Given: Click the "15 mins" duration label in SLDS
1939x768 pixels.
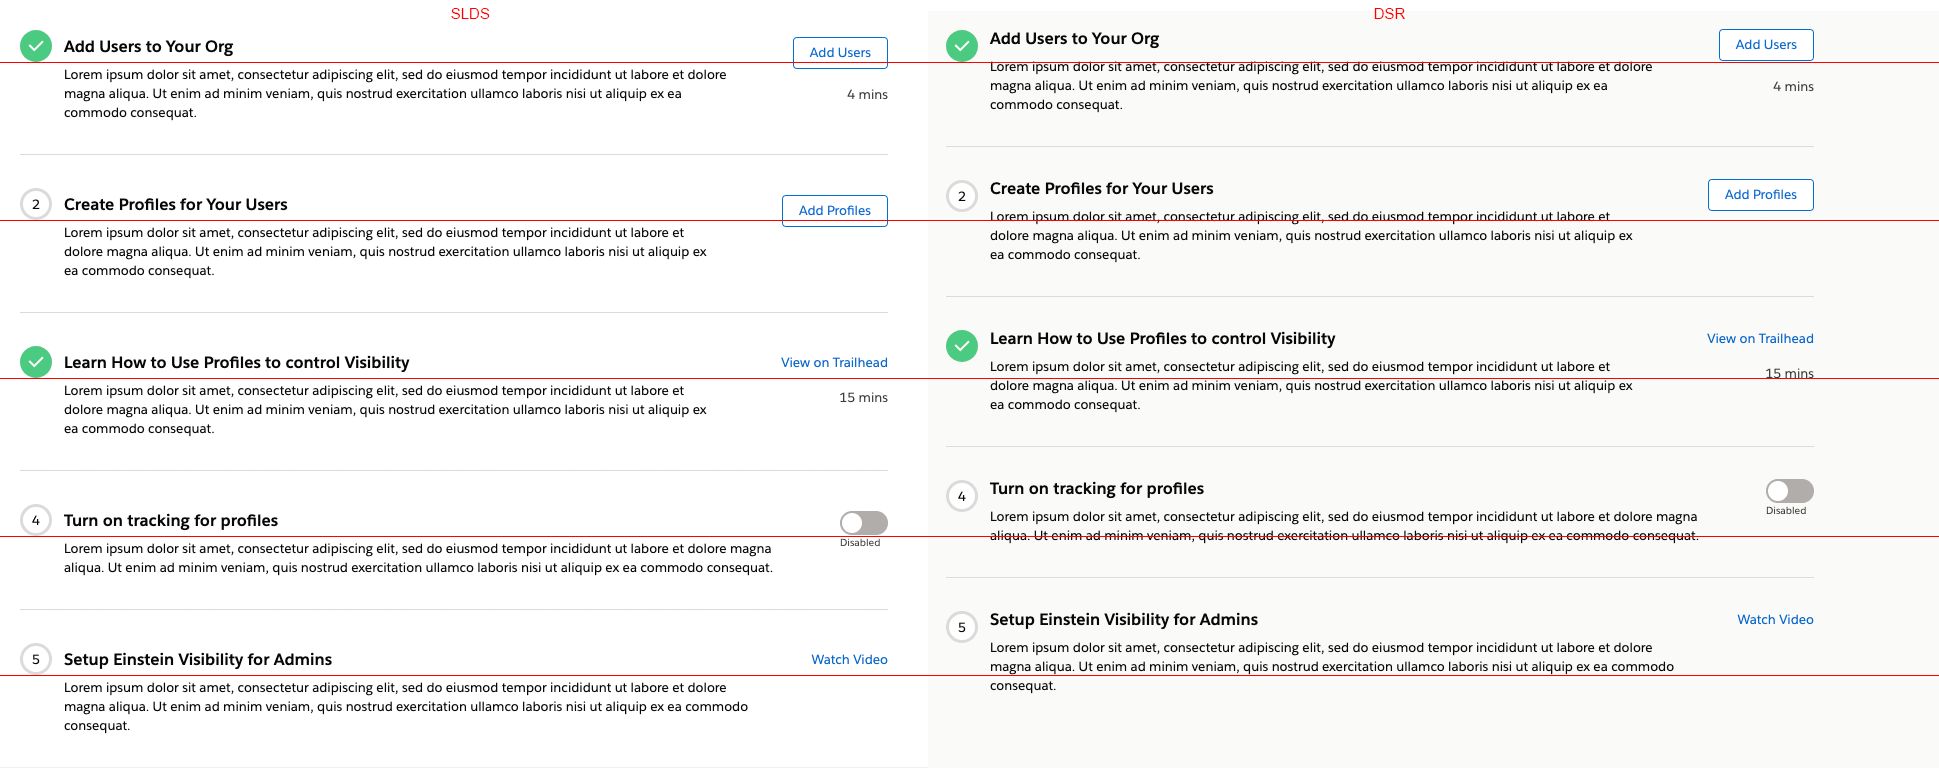Looking at the screenshot, I should pos(862,397).
